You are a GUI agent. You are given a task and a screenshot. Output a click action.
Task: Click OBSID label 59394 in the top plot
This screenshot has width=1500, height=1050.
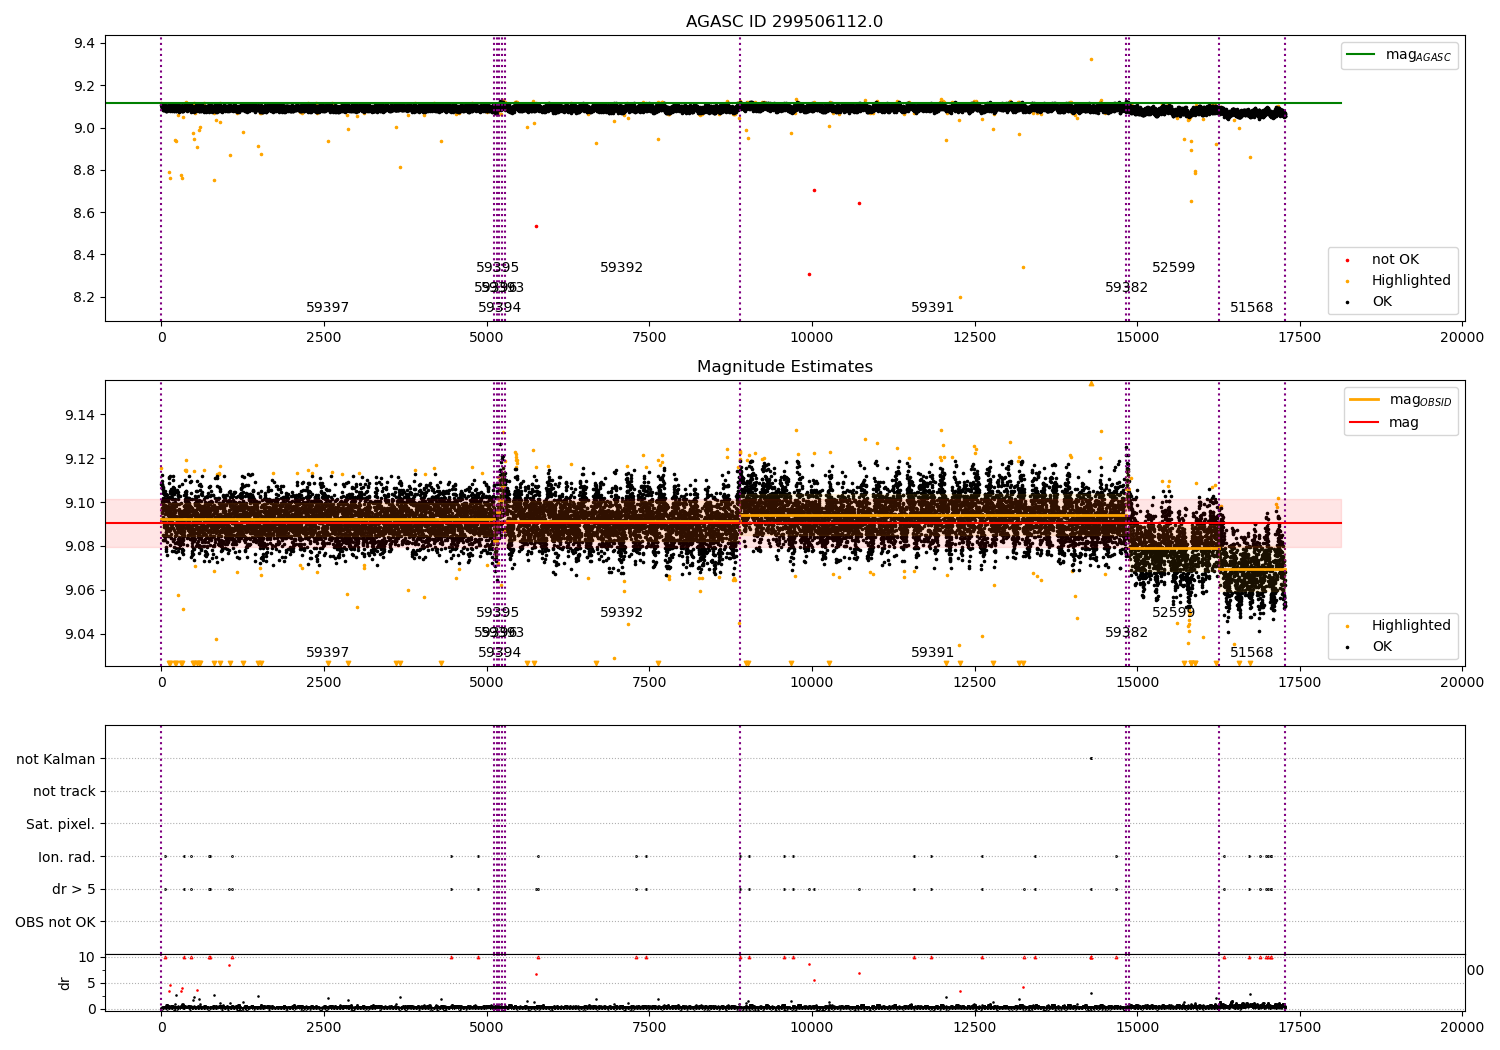point(499,308)
